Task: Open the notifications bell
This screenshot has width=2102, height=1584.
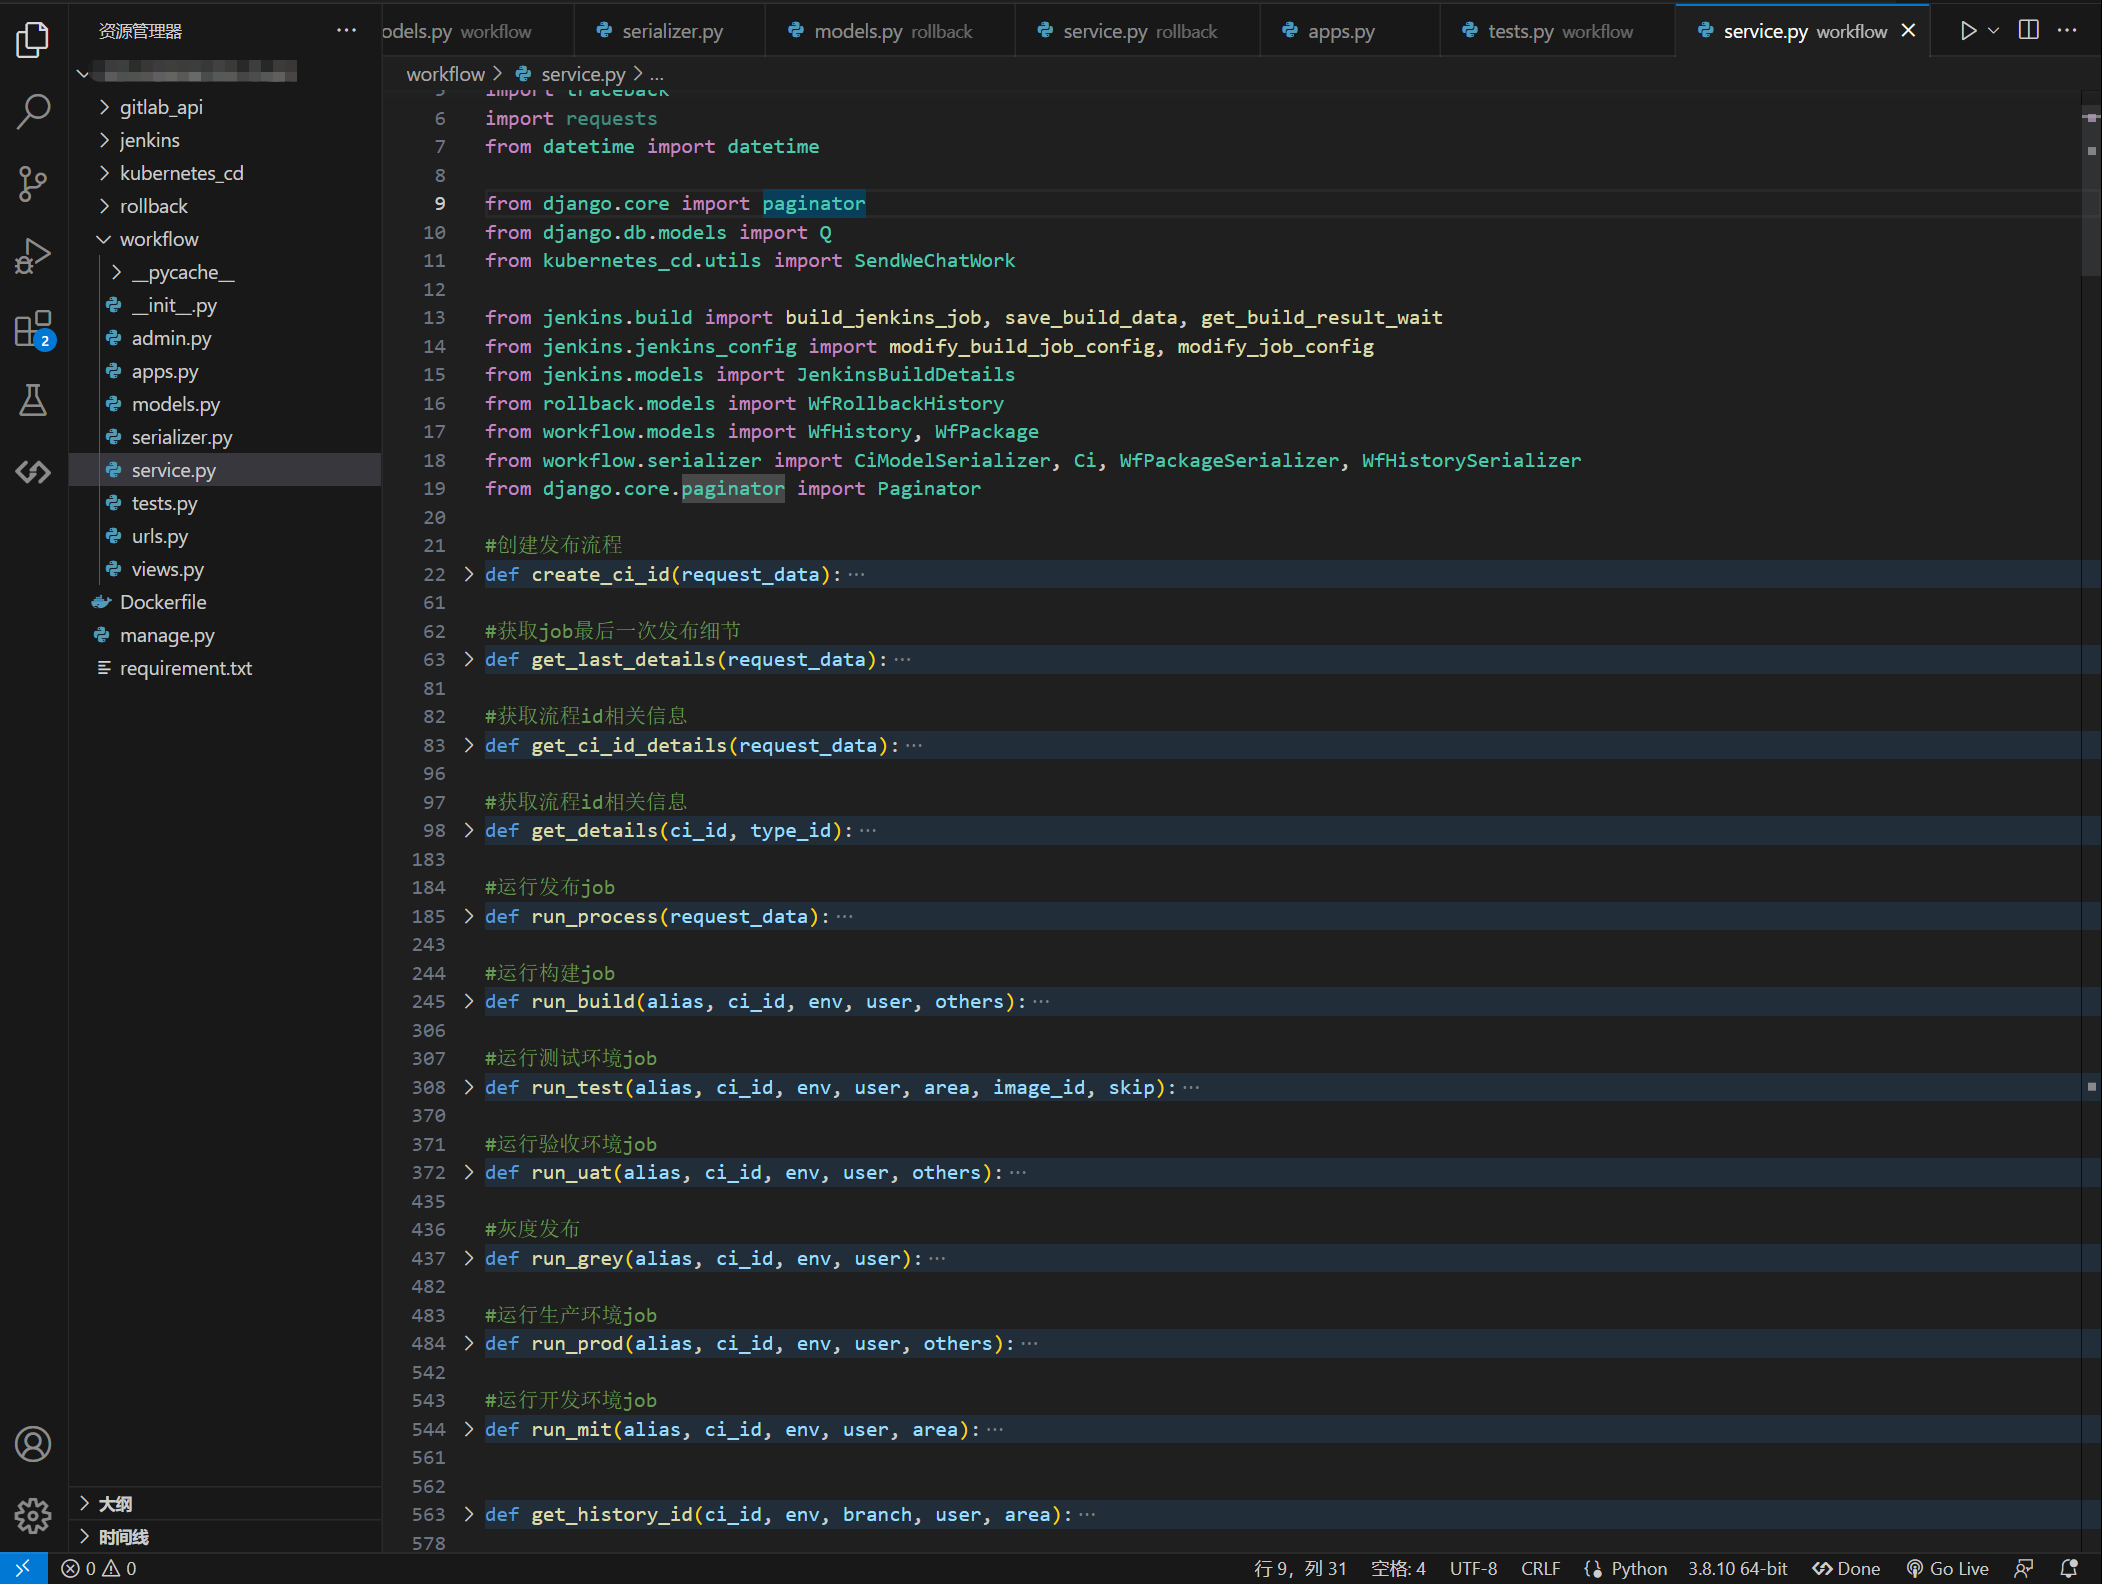Action: 2068,1568
